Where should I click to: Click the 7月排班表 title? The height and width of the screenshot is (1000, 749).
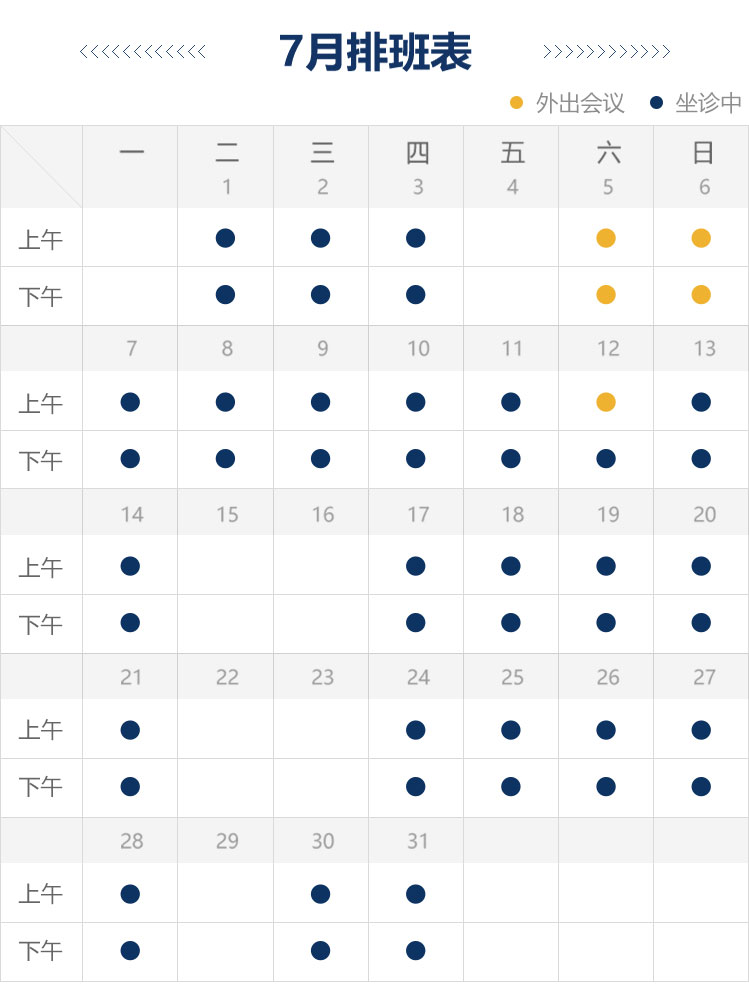[375, 52]
